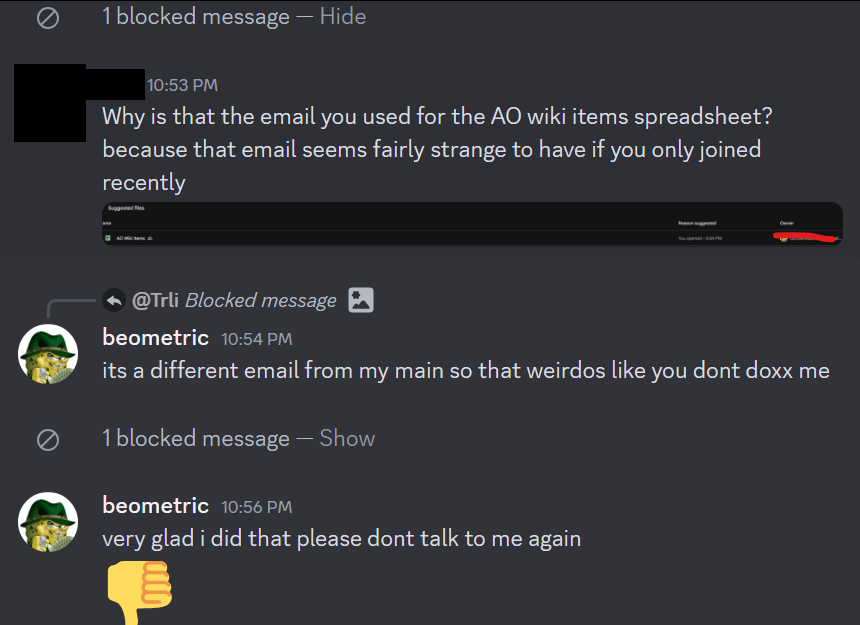Click the beometric username at 10:54 PM
The width and height of the screenshot is (860, 625).
(155, 338)
